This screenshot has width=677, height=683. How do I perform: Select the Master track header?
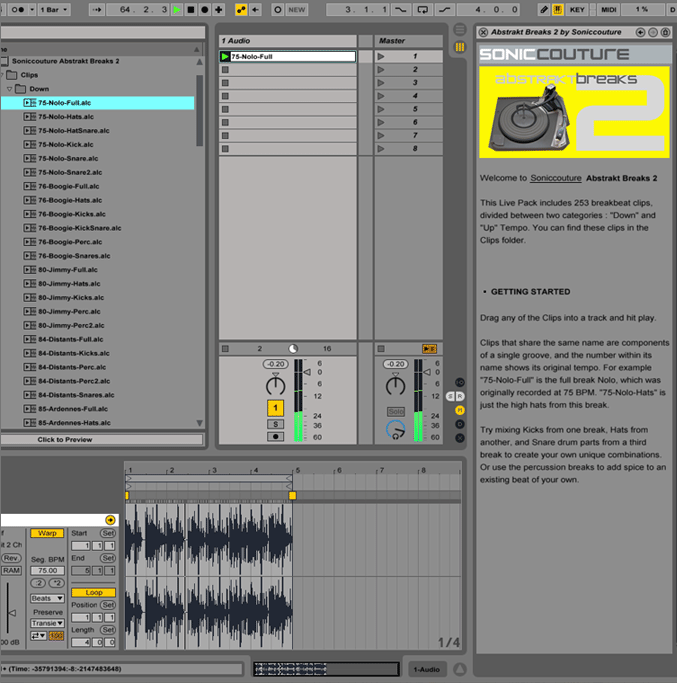(409, 41)
